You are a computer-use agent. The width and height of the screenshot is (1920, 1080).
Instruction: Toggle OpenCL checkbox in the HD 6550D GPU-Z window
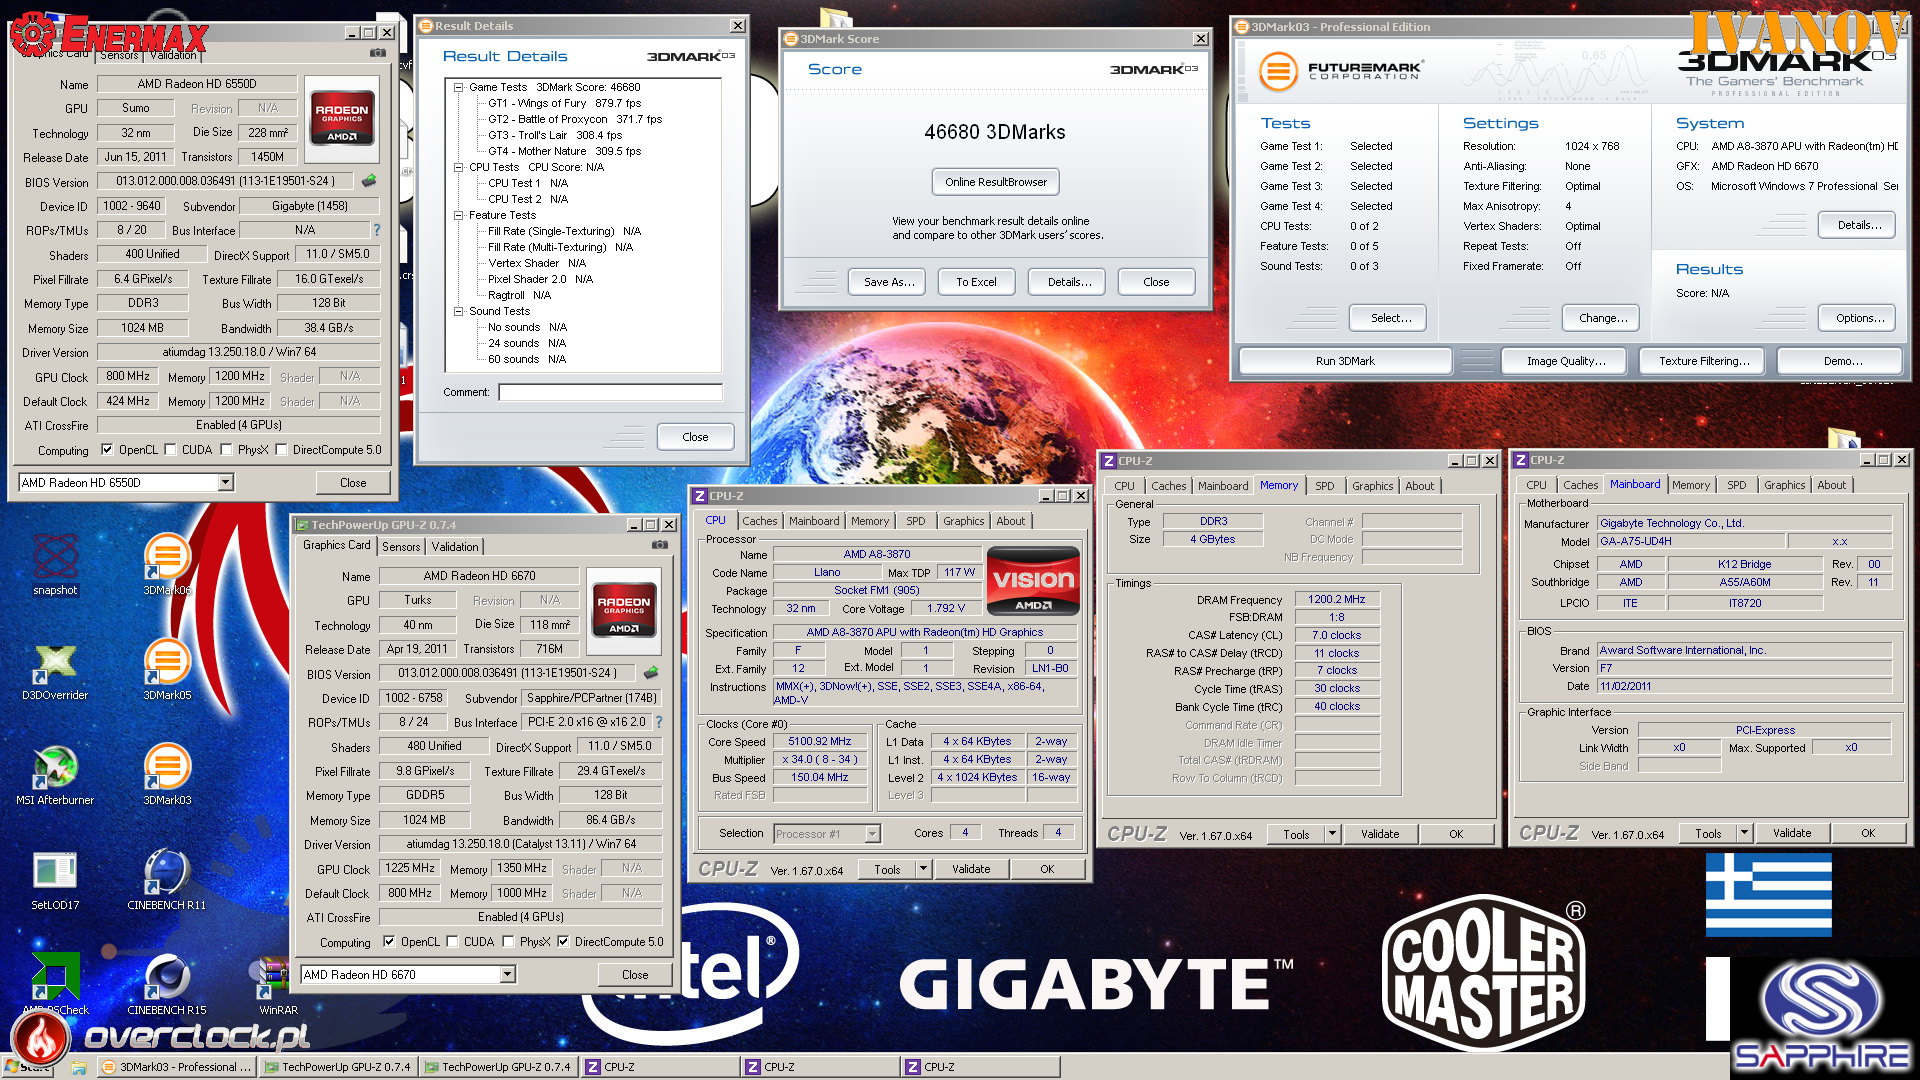[x=108, y=450]
